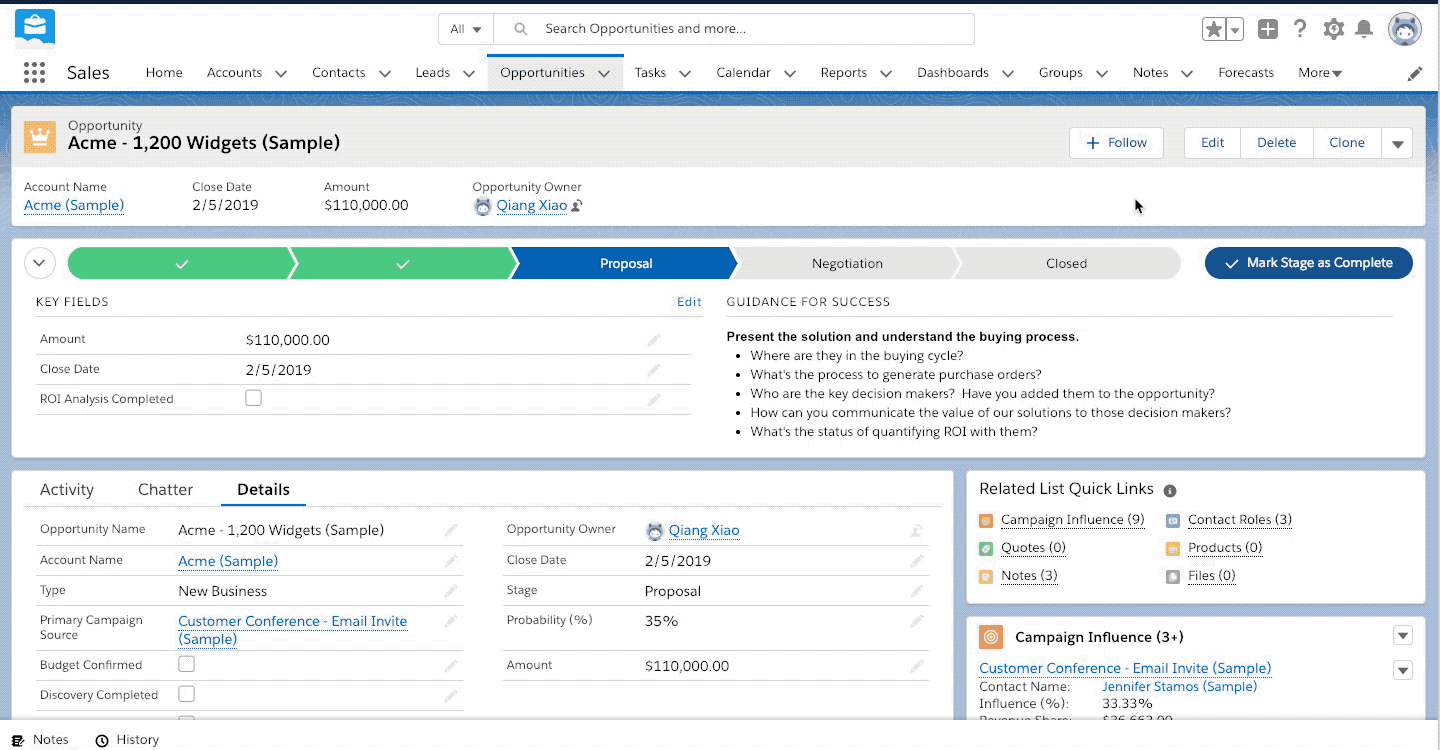Open Jennifer Stamos (Sample) contact link
This screenshot has width=1440, height=750.
click(1179, 687)
